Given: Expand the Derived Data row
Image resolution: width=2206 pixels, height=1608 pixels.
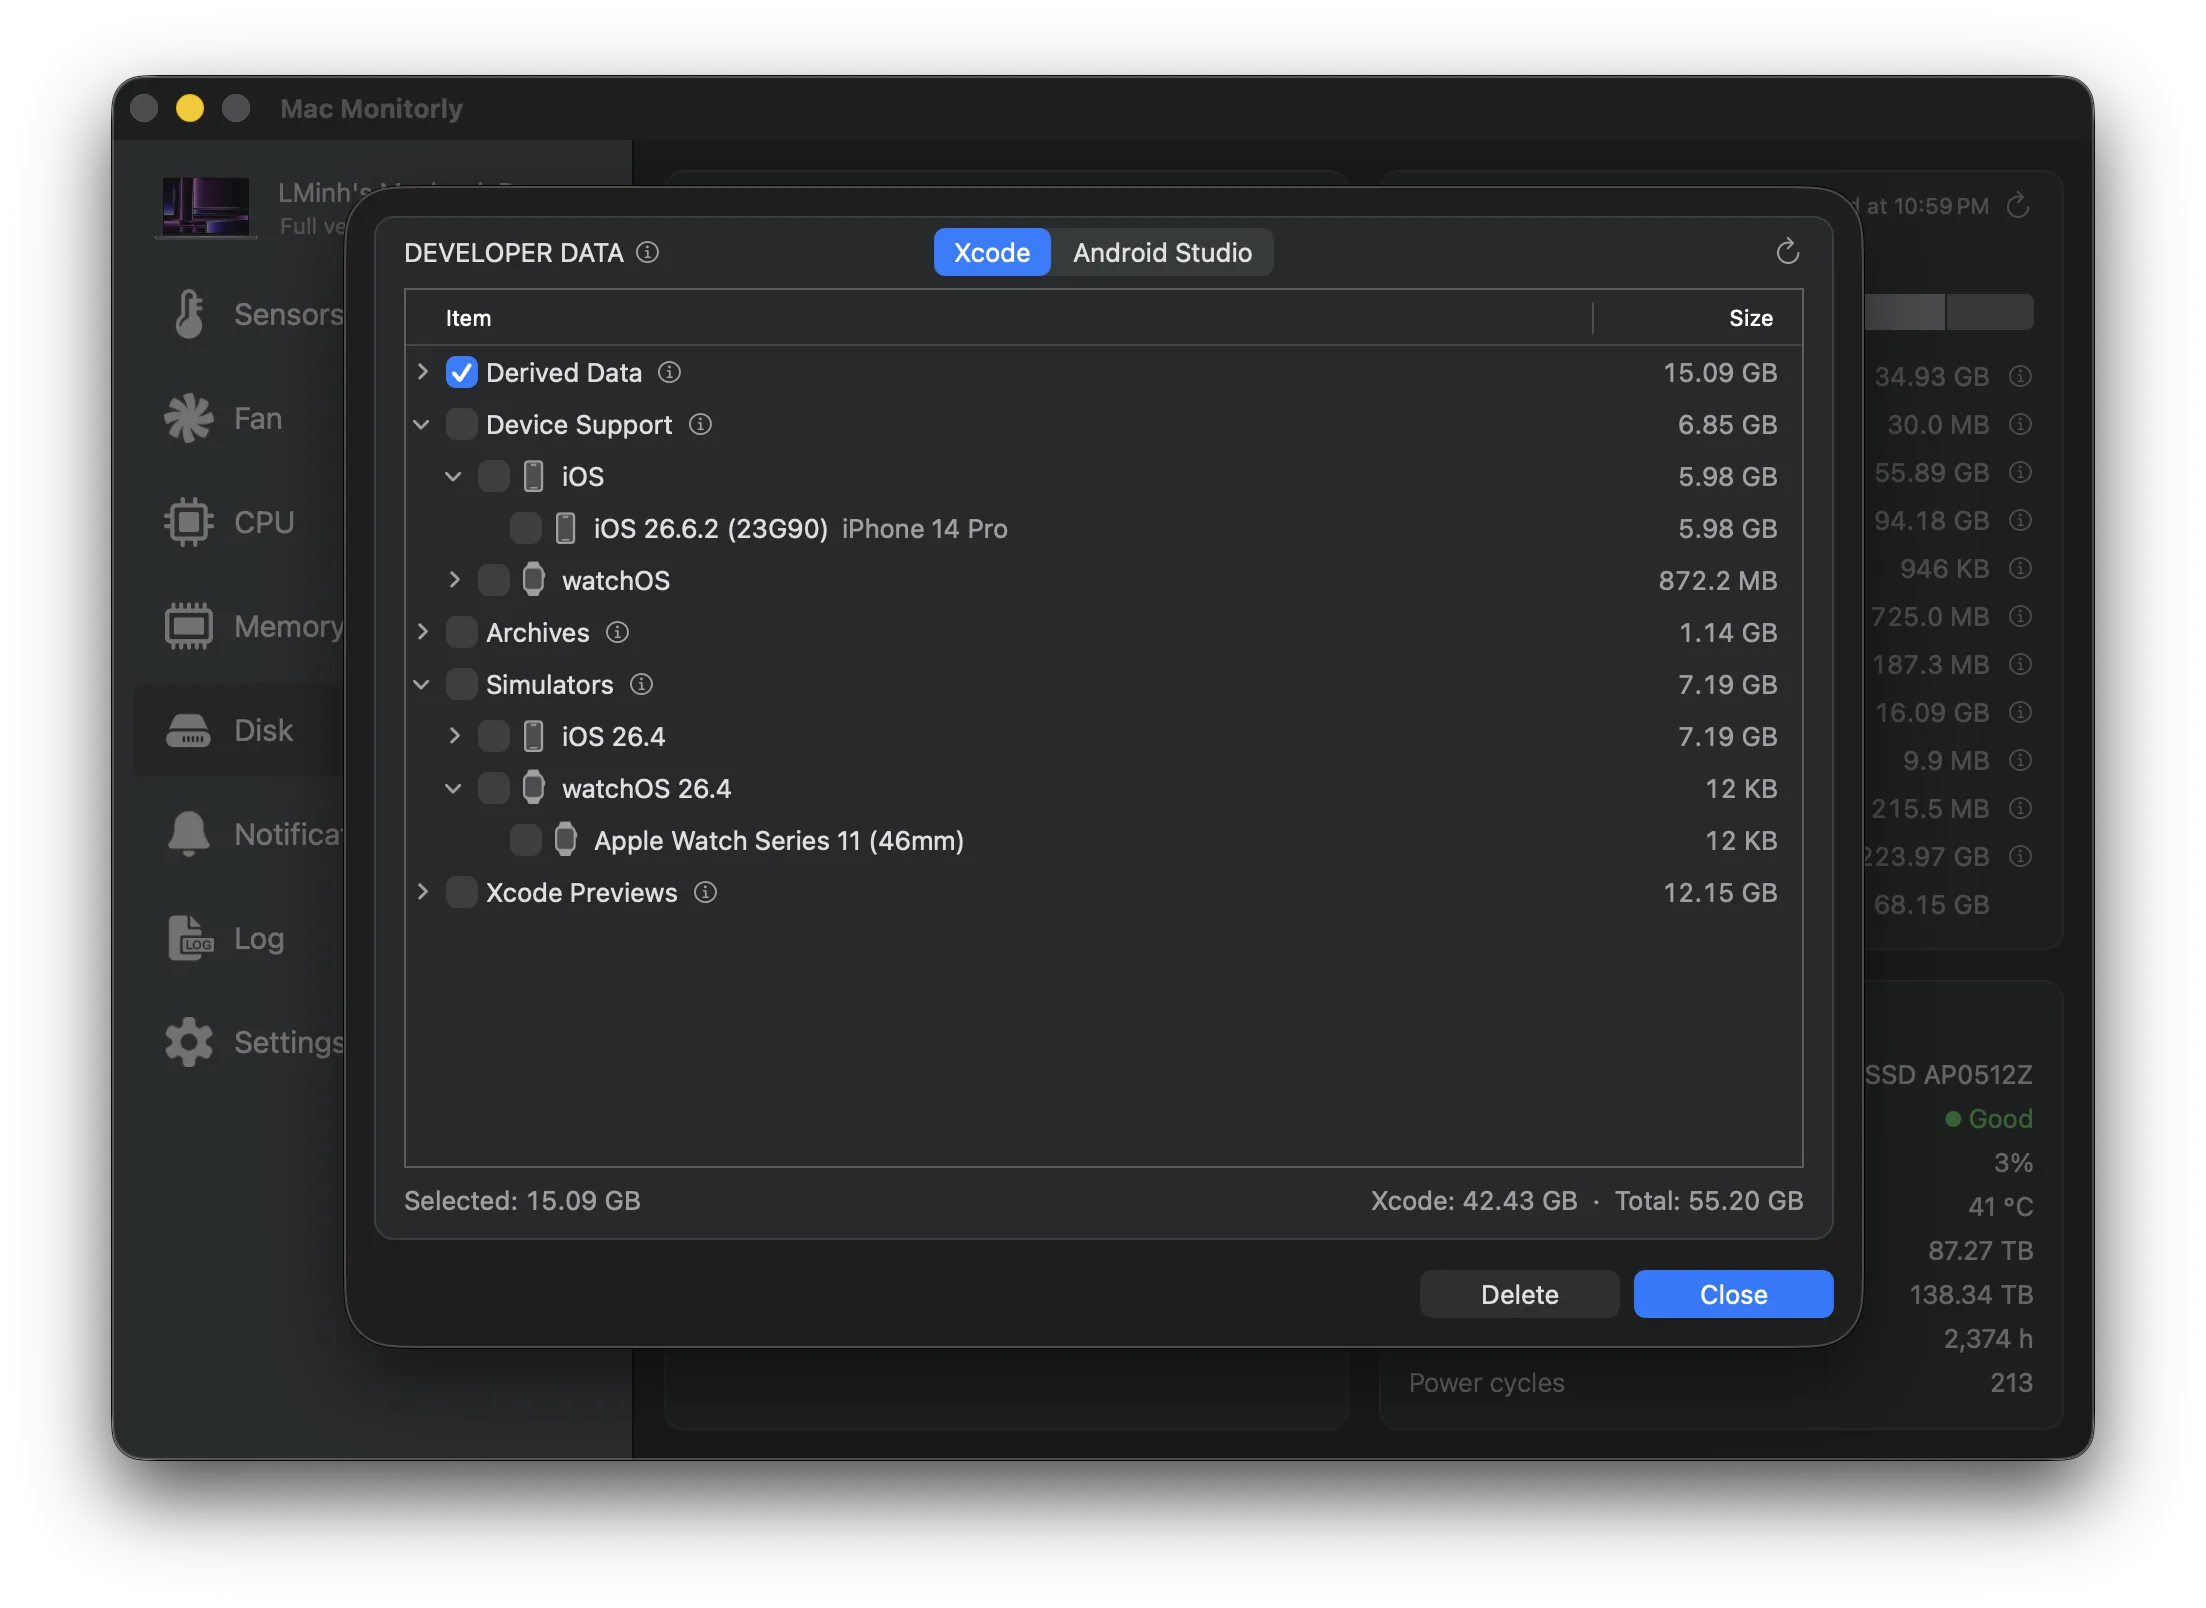Looking at the screenshot, I should click(423, 372).
